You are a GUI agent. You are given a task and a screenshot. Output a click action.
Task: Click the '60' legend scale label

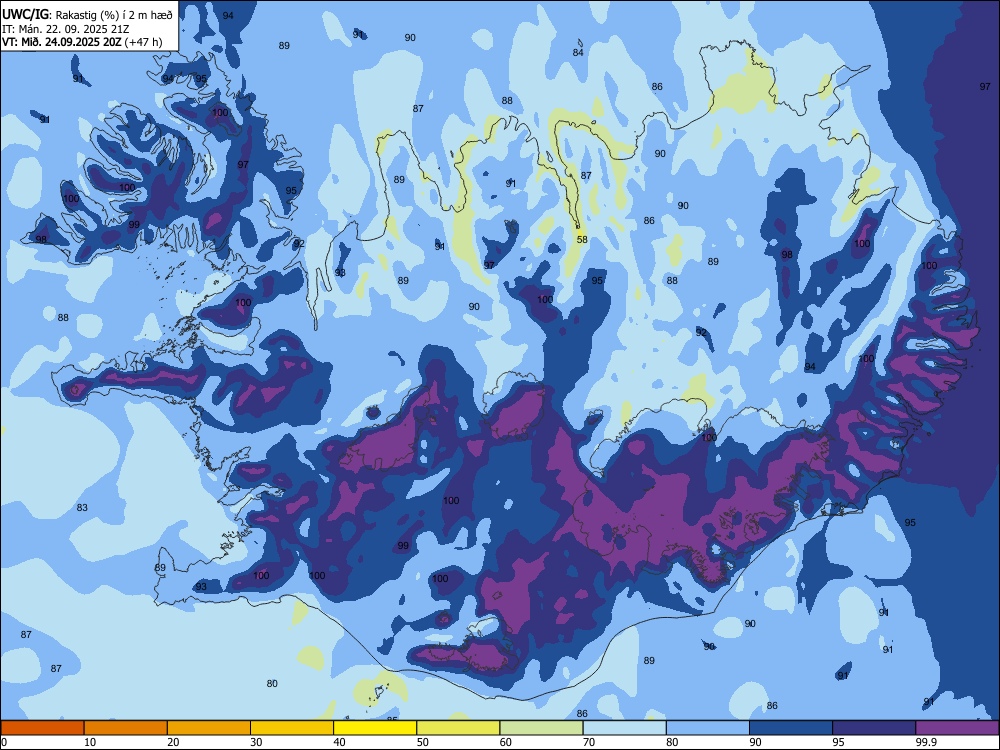506,742
